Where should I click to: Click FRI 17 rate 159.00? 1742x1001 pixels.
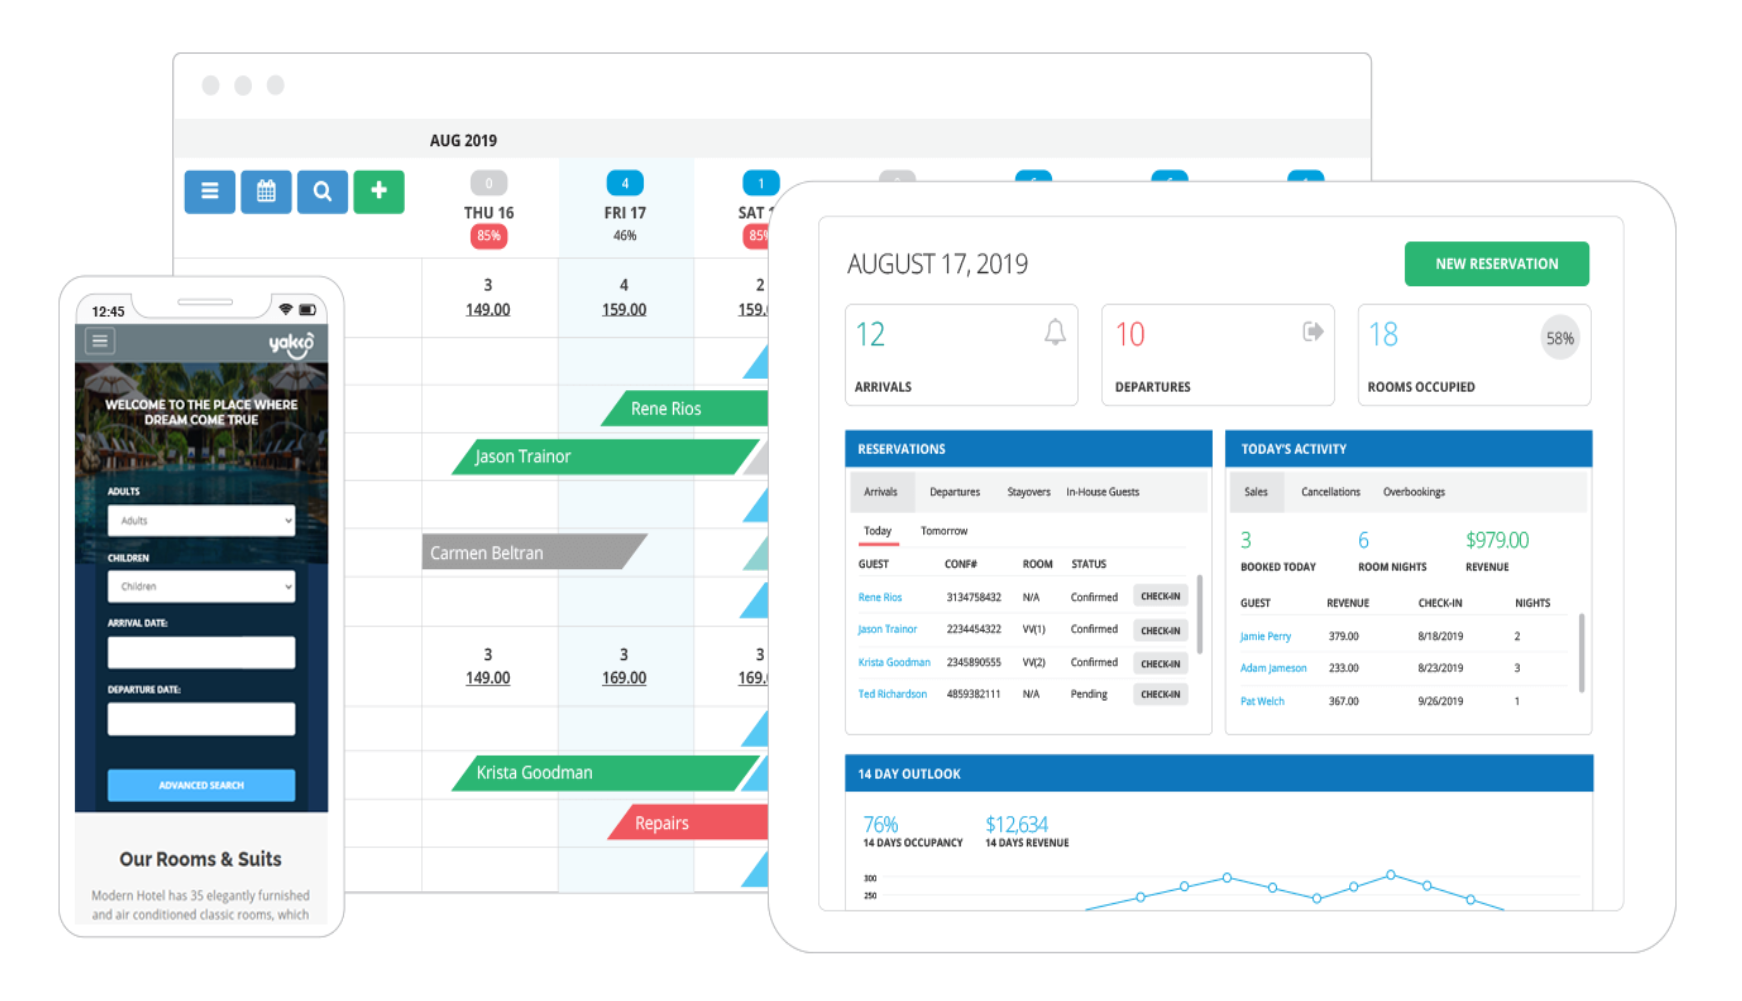coord(624,310)
